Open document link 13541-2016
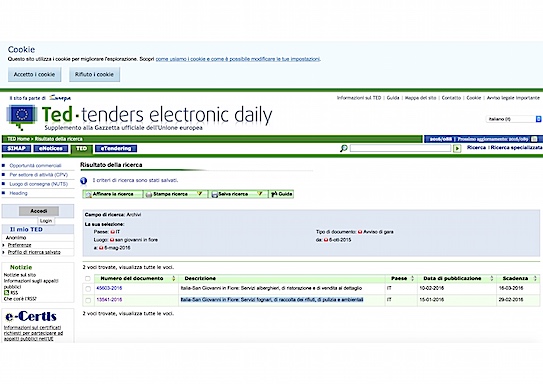 109,300
